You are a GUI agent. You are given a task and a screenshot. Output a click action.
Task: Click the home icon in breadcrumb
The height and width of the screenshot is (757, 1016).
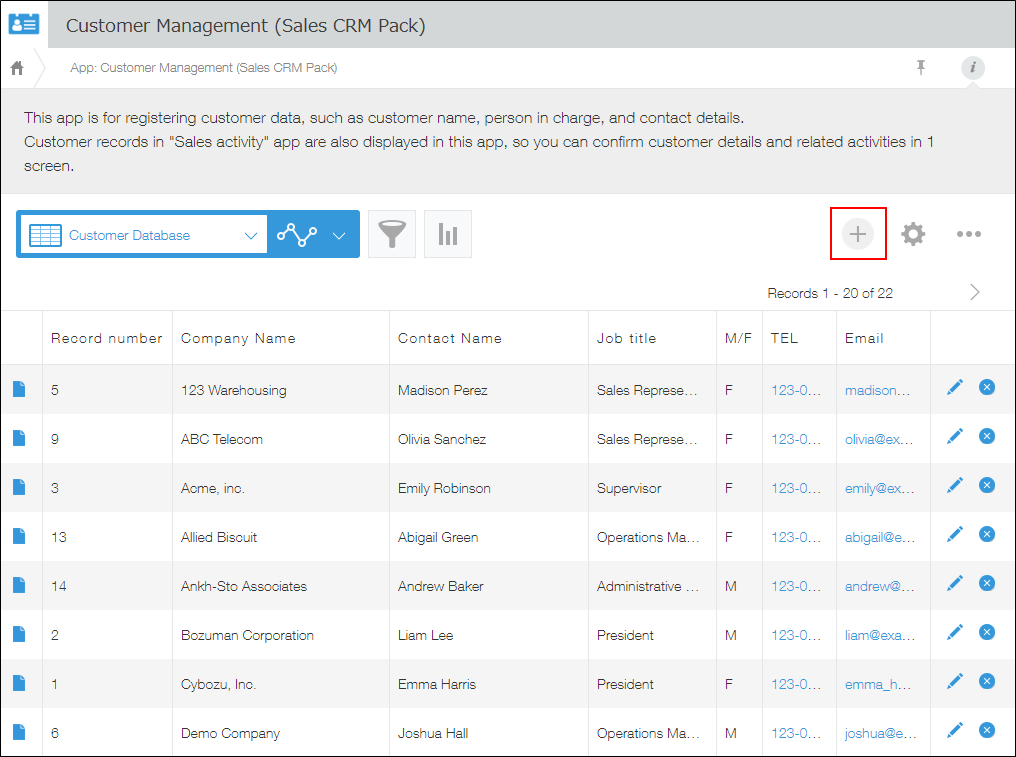(x=17, y=67)
